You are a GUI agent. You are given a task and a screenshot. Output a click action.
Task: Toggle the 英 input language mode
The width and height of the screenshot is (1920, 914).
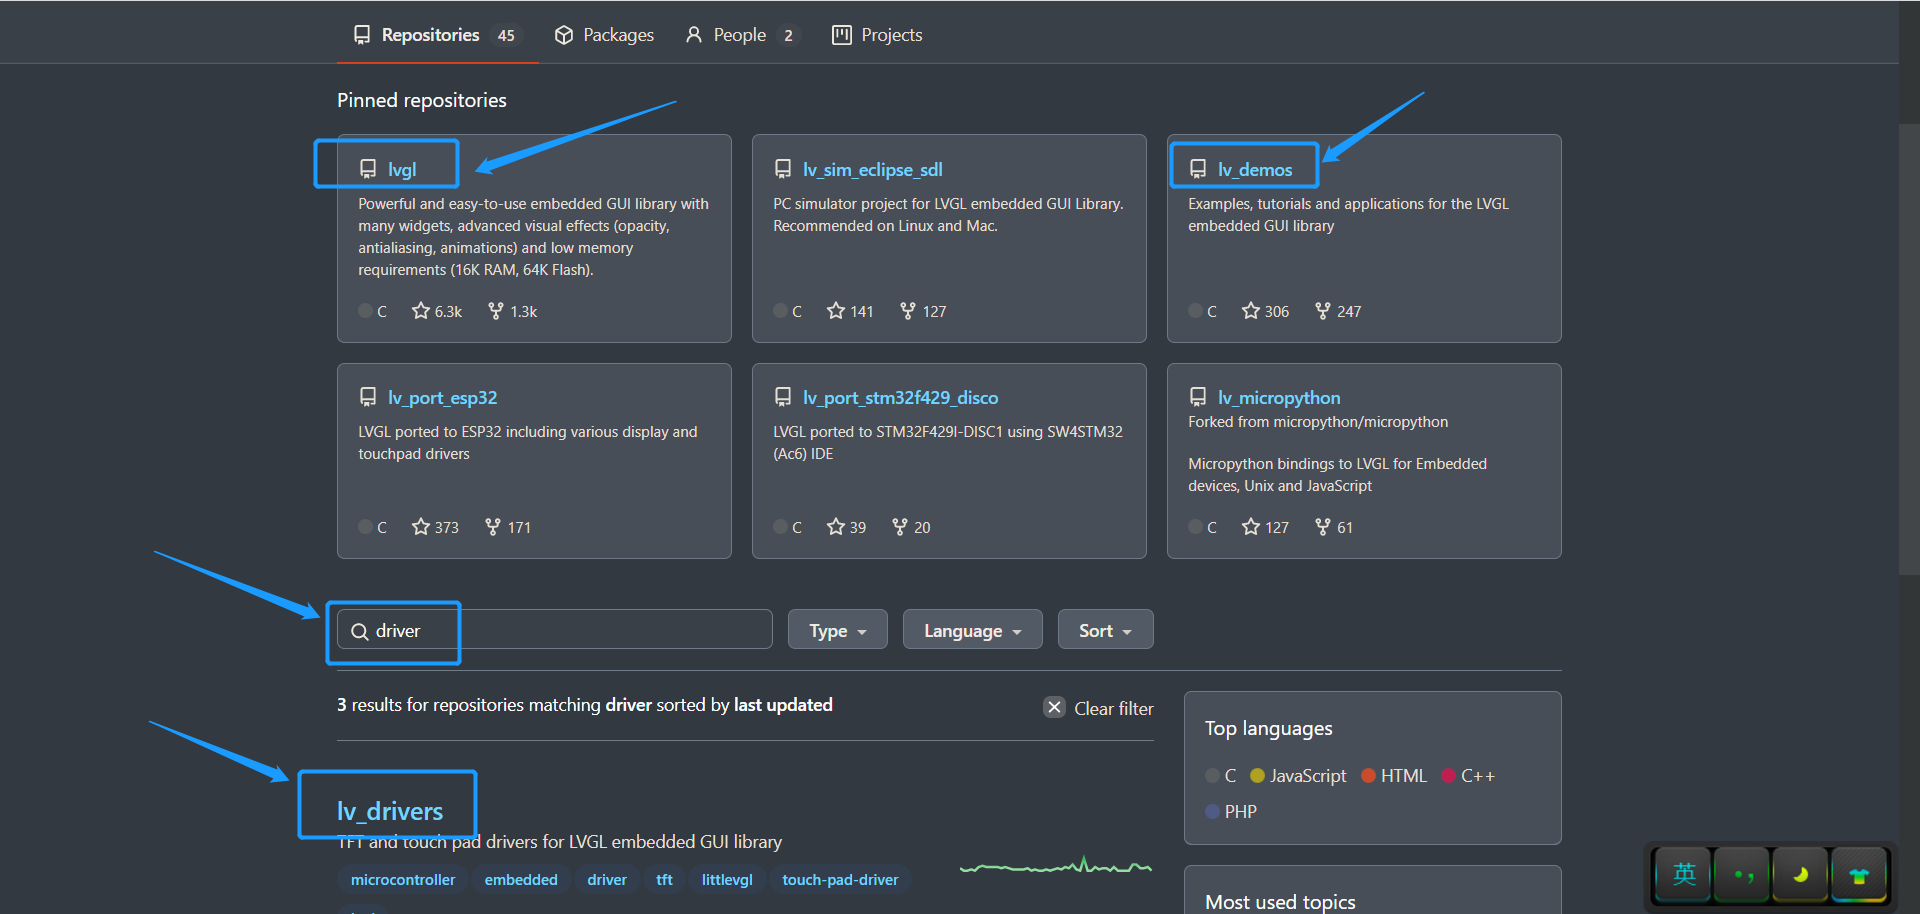click(1684, 875)
